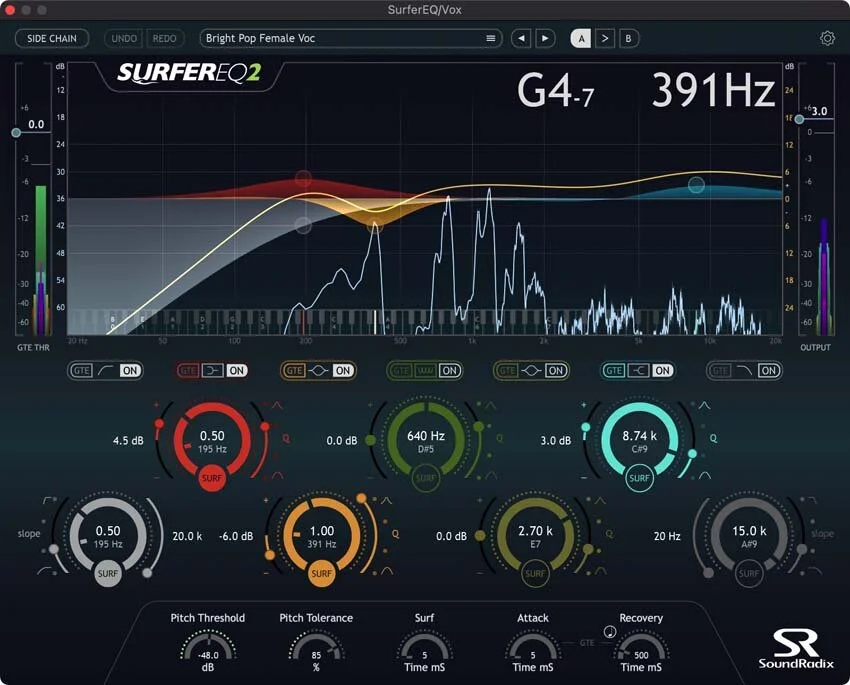Viewport: 850px width, 685px height.
Task: Toggle the red band SURF button
Action: [x=212, y=478]
